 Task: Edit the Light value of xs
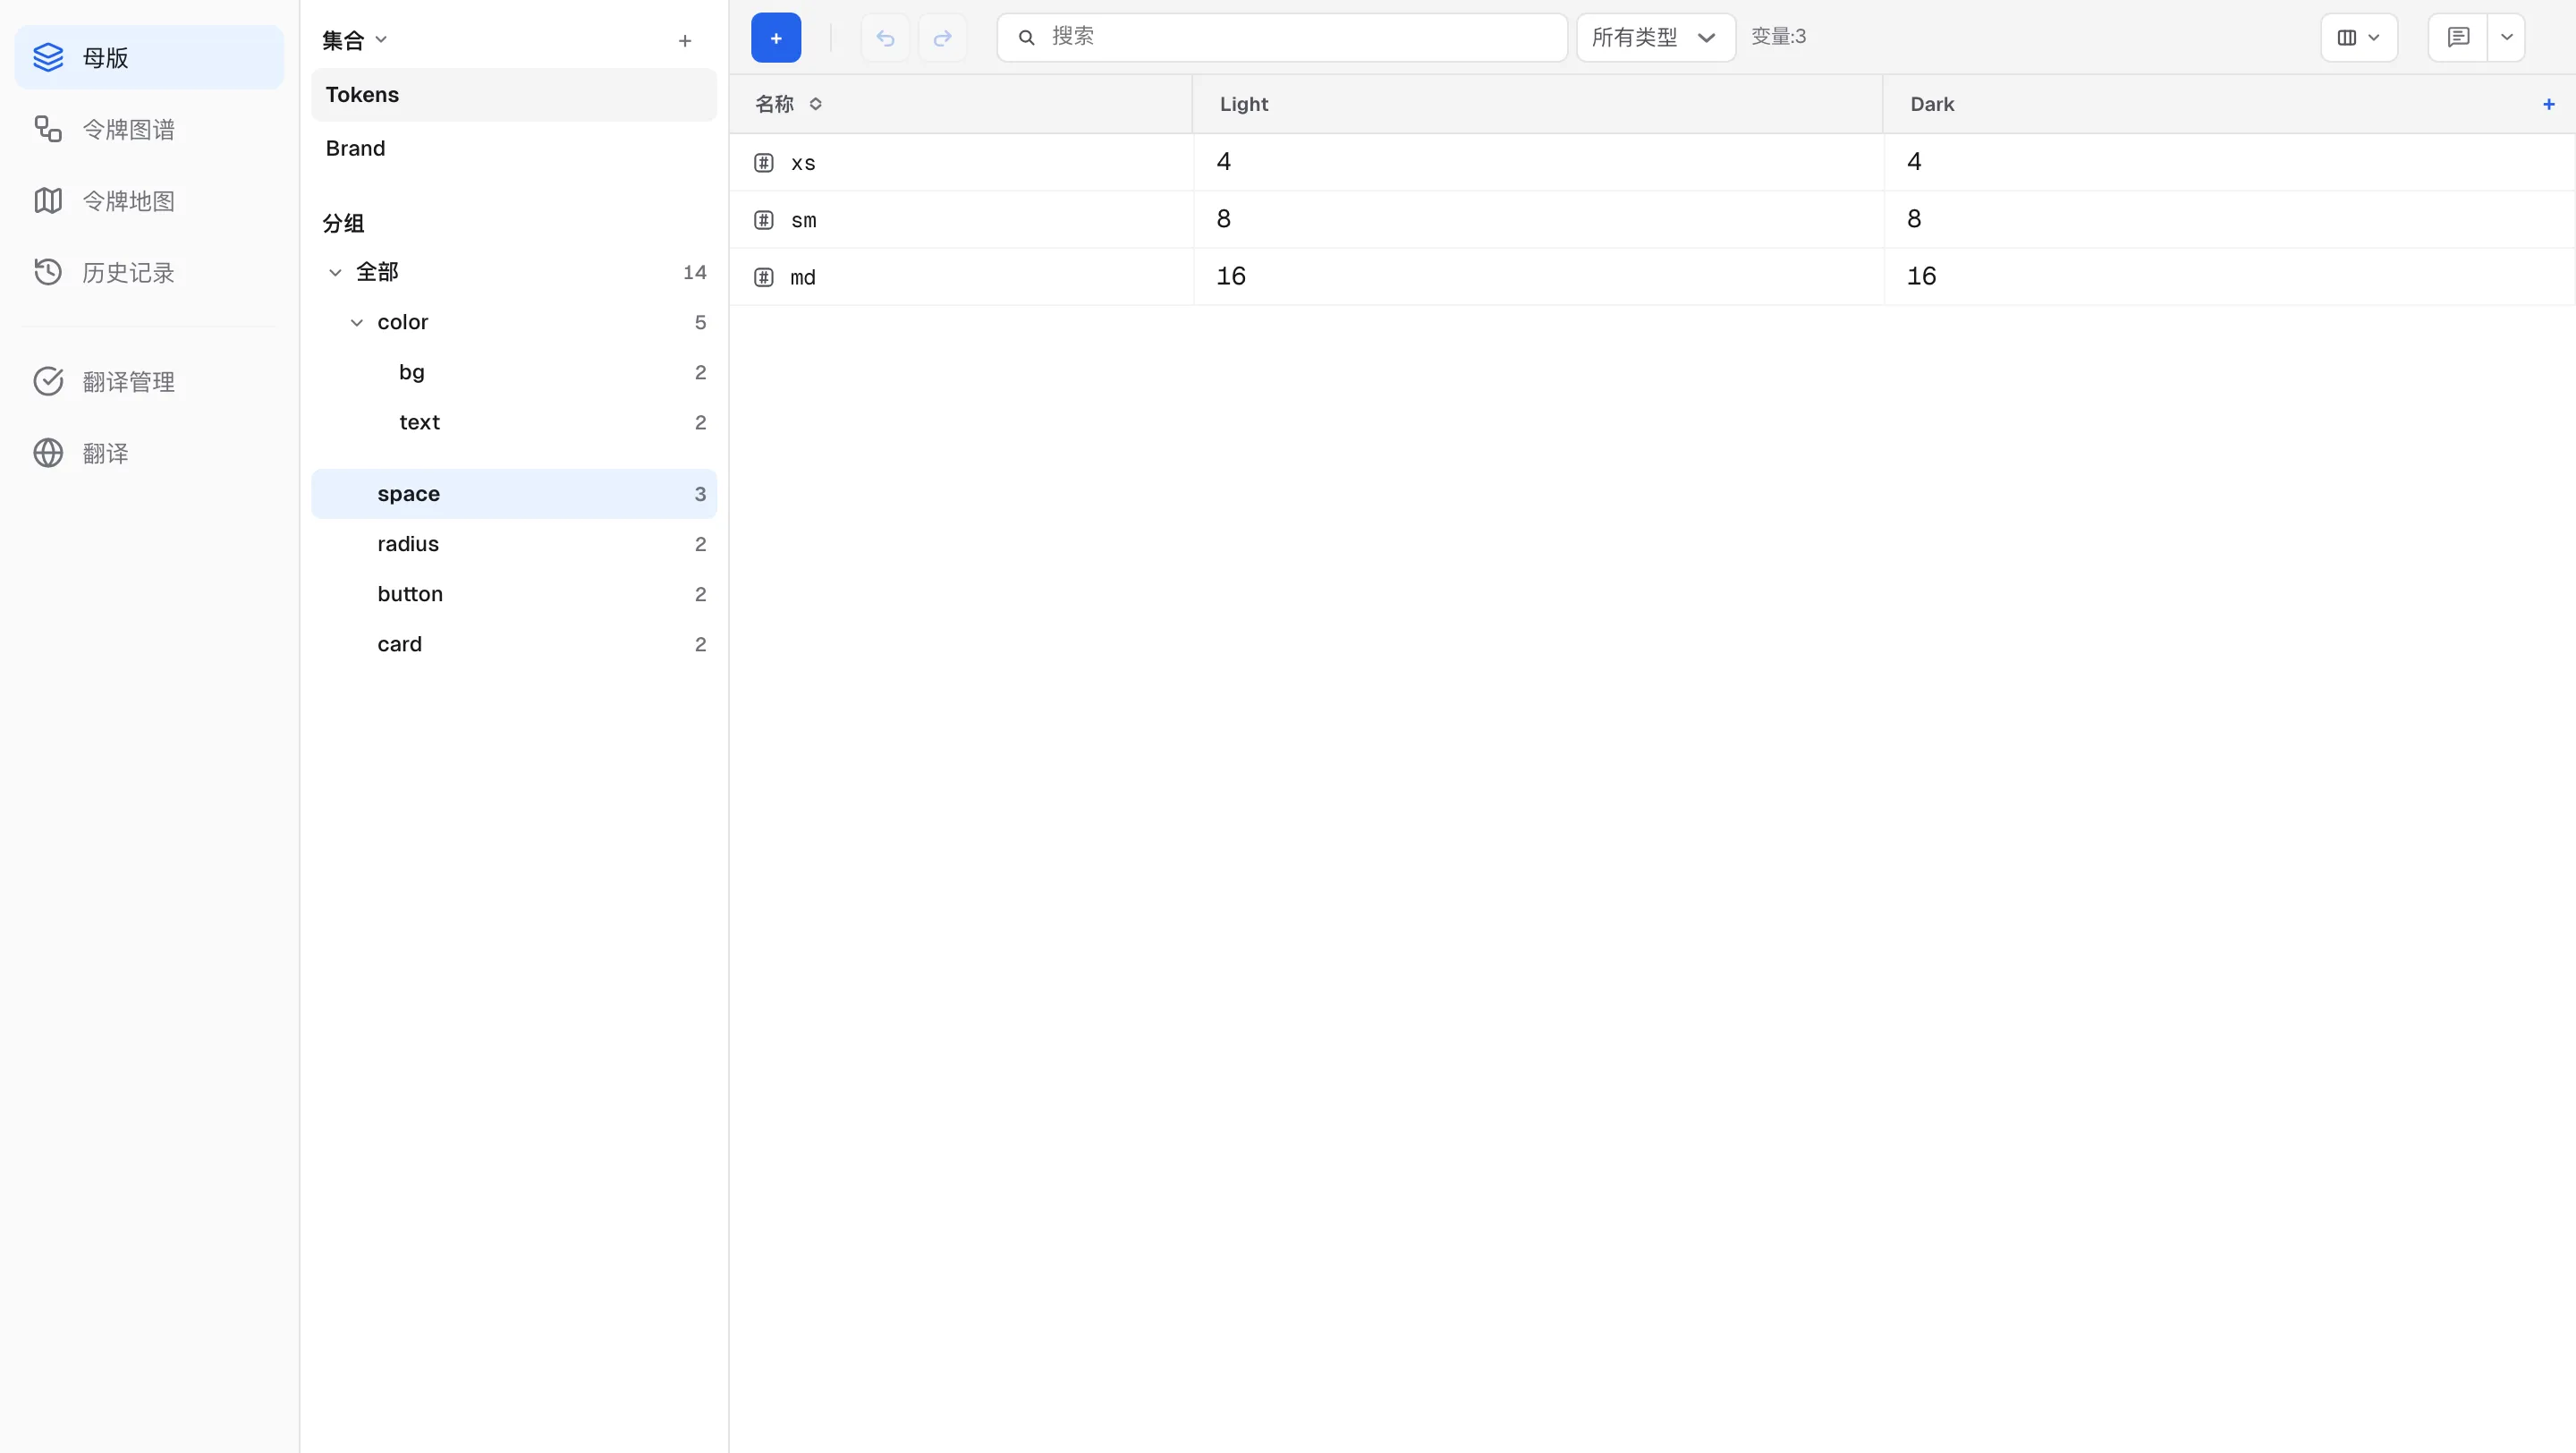click(1538, 162)
